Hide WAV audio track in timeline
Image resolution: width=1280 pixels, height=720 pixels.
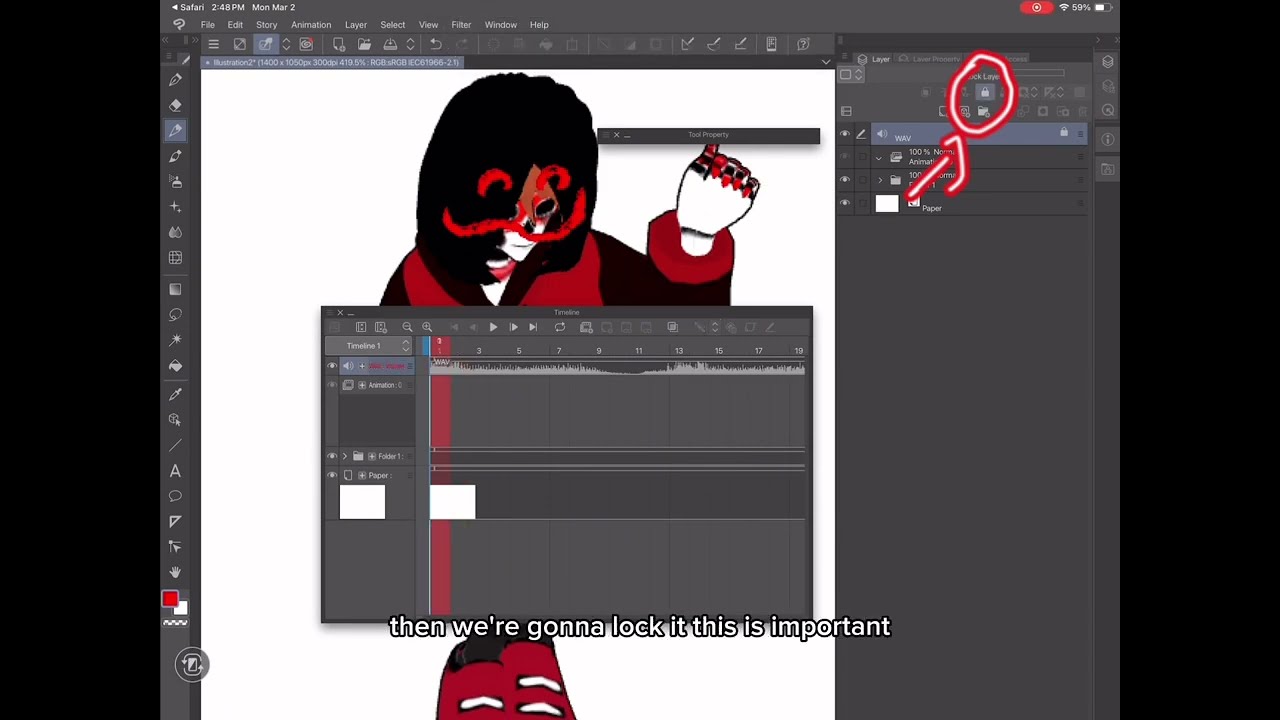pos(332,366)
